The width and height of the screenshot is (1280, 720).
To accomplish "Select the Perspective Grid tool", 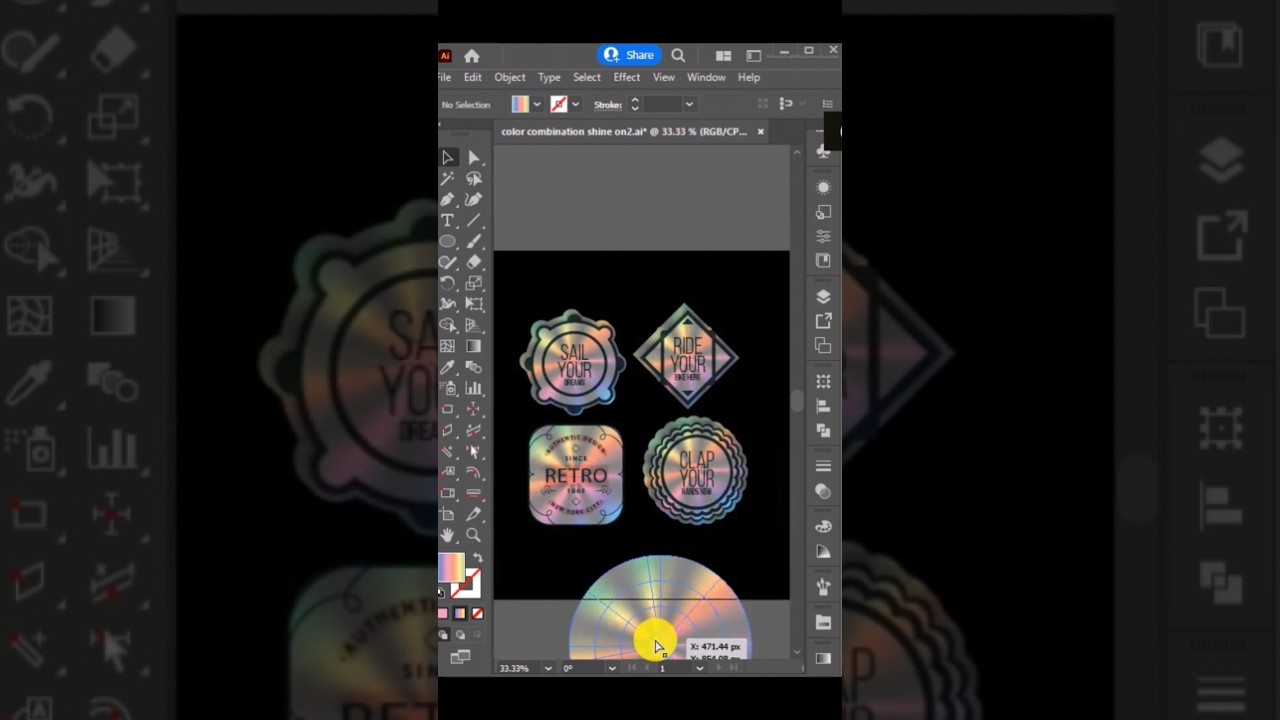I will pyautogui.click(x=474, y=325).
